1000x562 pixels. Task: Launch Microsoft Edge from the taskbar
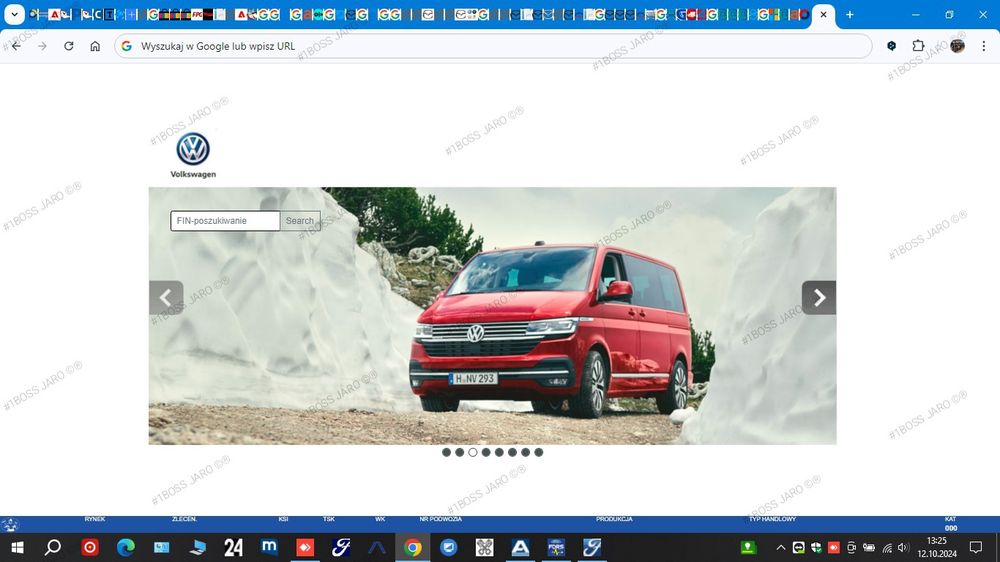[126, 547]
